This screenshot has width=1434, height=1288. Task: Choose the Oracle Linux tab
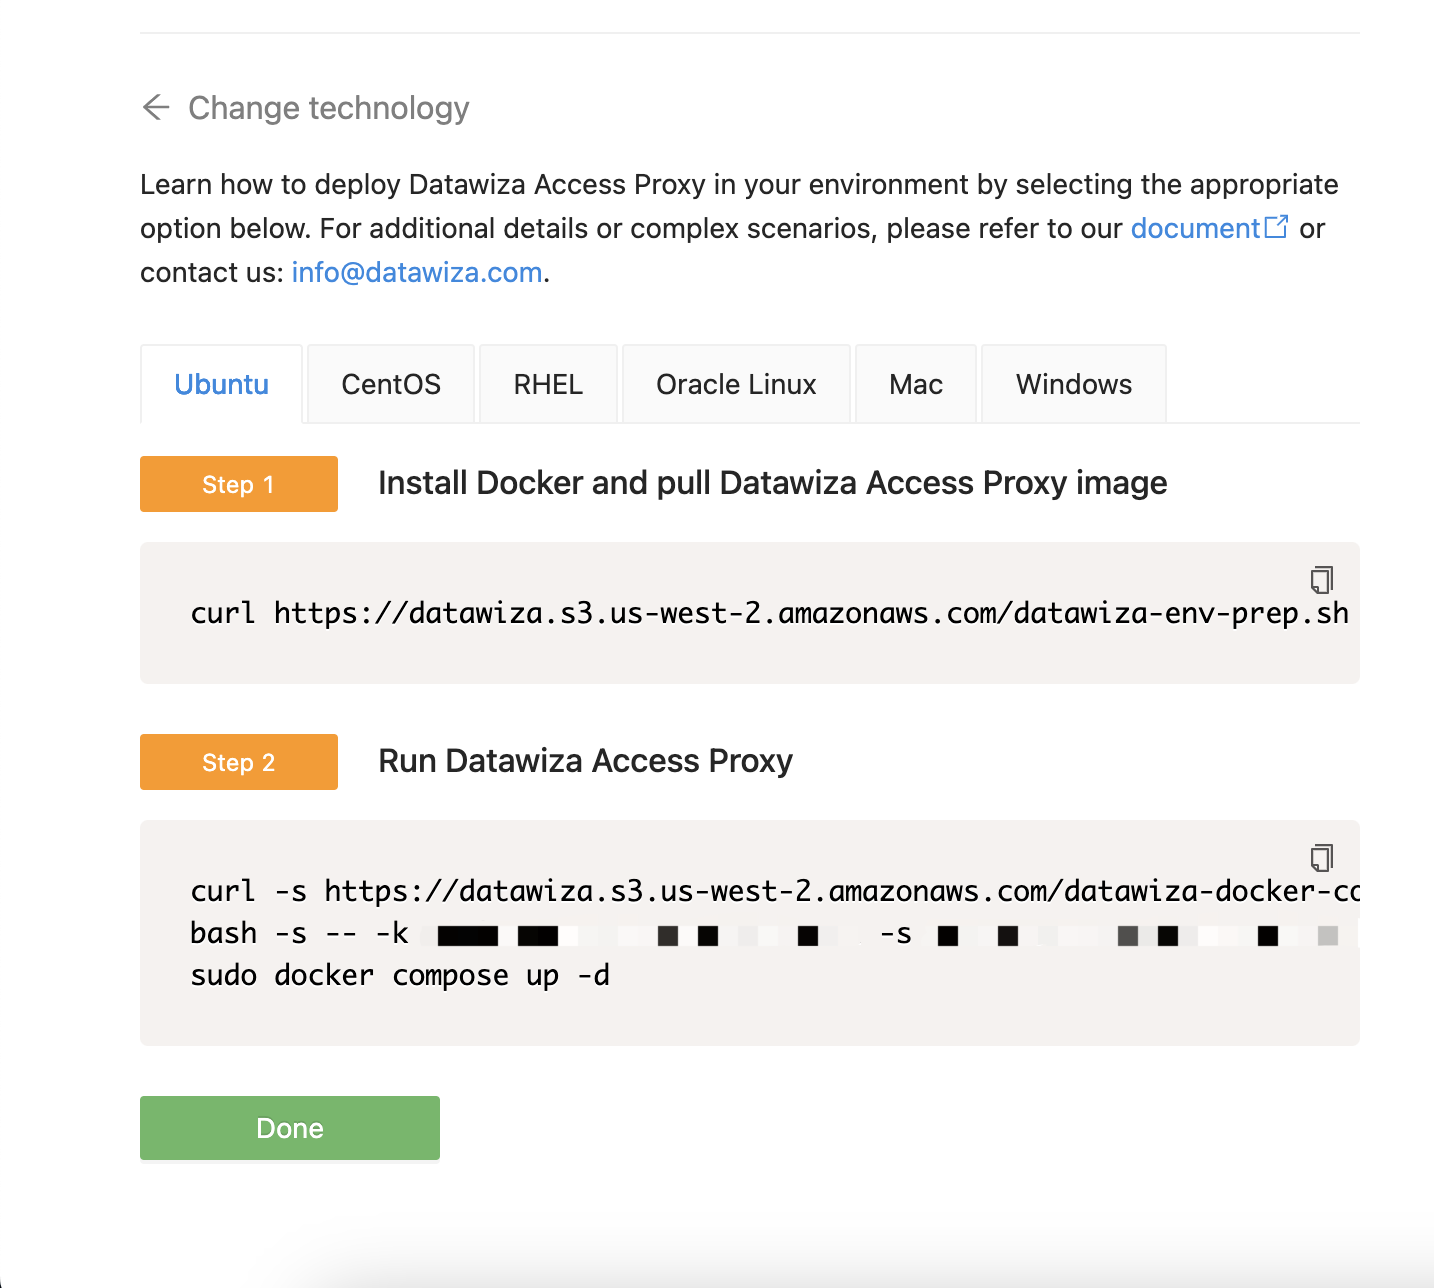coord(736,384)
